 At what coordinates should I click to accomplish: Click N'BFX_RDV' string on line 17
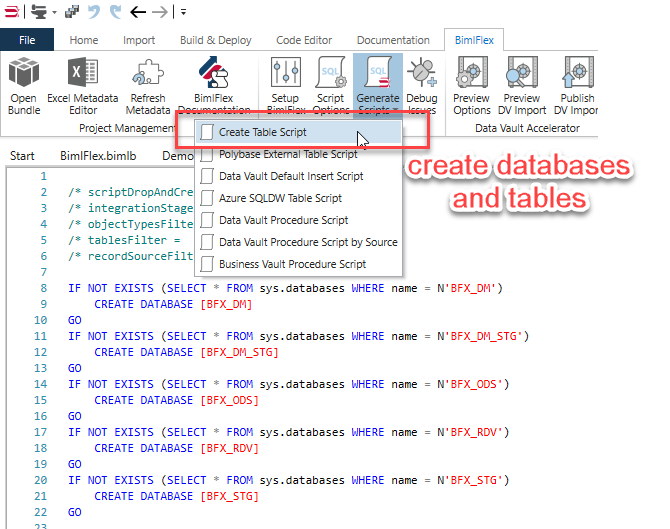tap(470, 432)
